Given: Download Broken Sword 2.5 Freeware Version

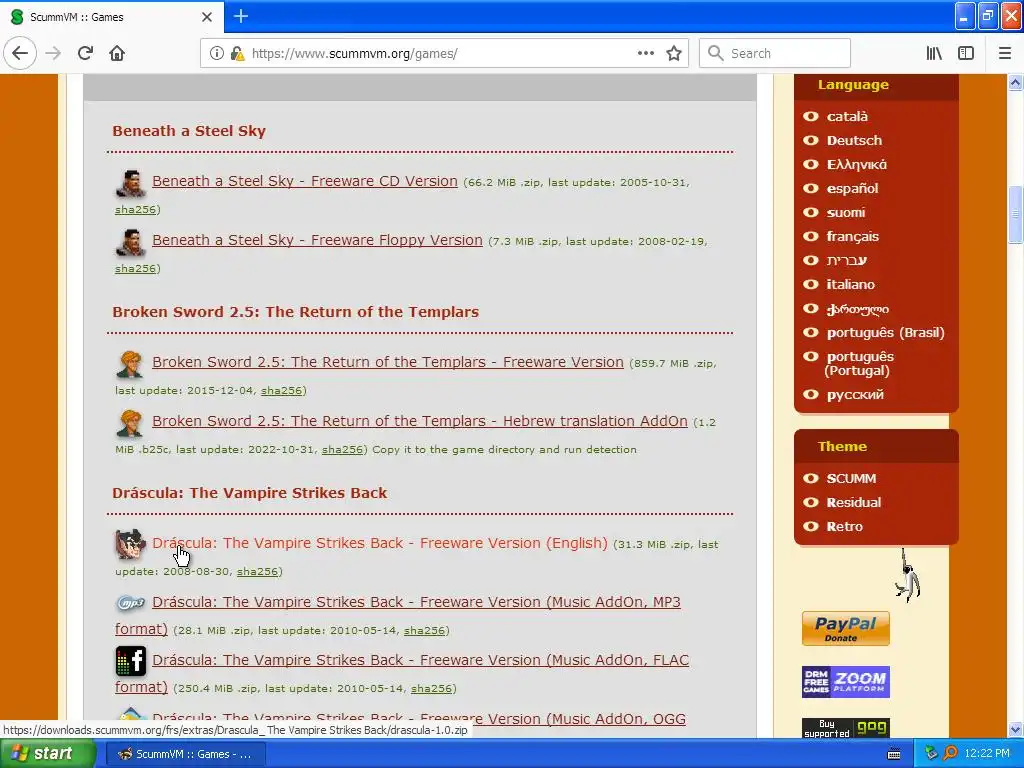Looking at the screenshot, I should point(387,362).
